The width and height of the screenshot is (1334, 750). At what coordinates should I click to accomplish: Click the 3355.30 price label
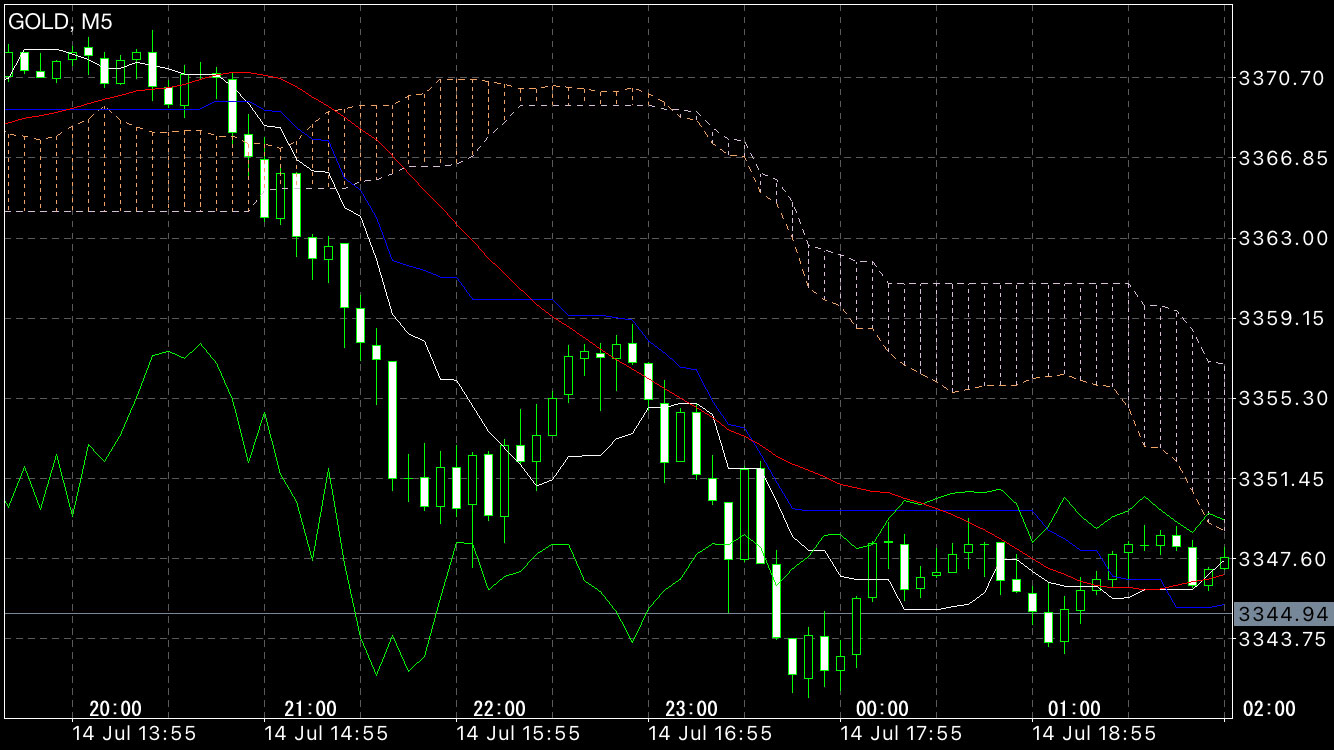coord(1282,398)
